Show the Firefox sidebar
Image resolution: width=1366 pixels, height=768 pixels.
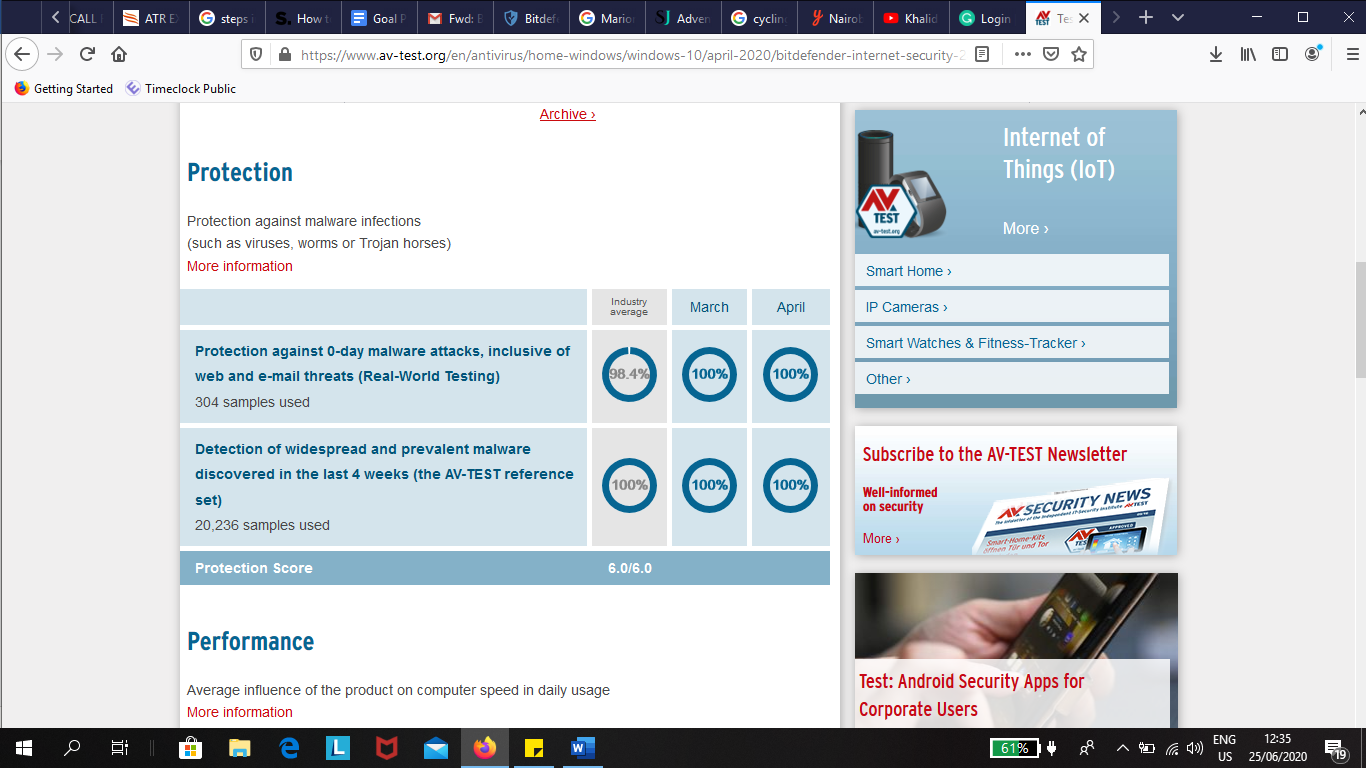(1280, 54)
